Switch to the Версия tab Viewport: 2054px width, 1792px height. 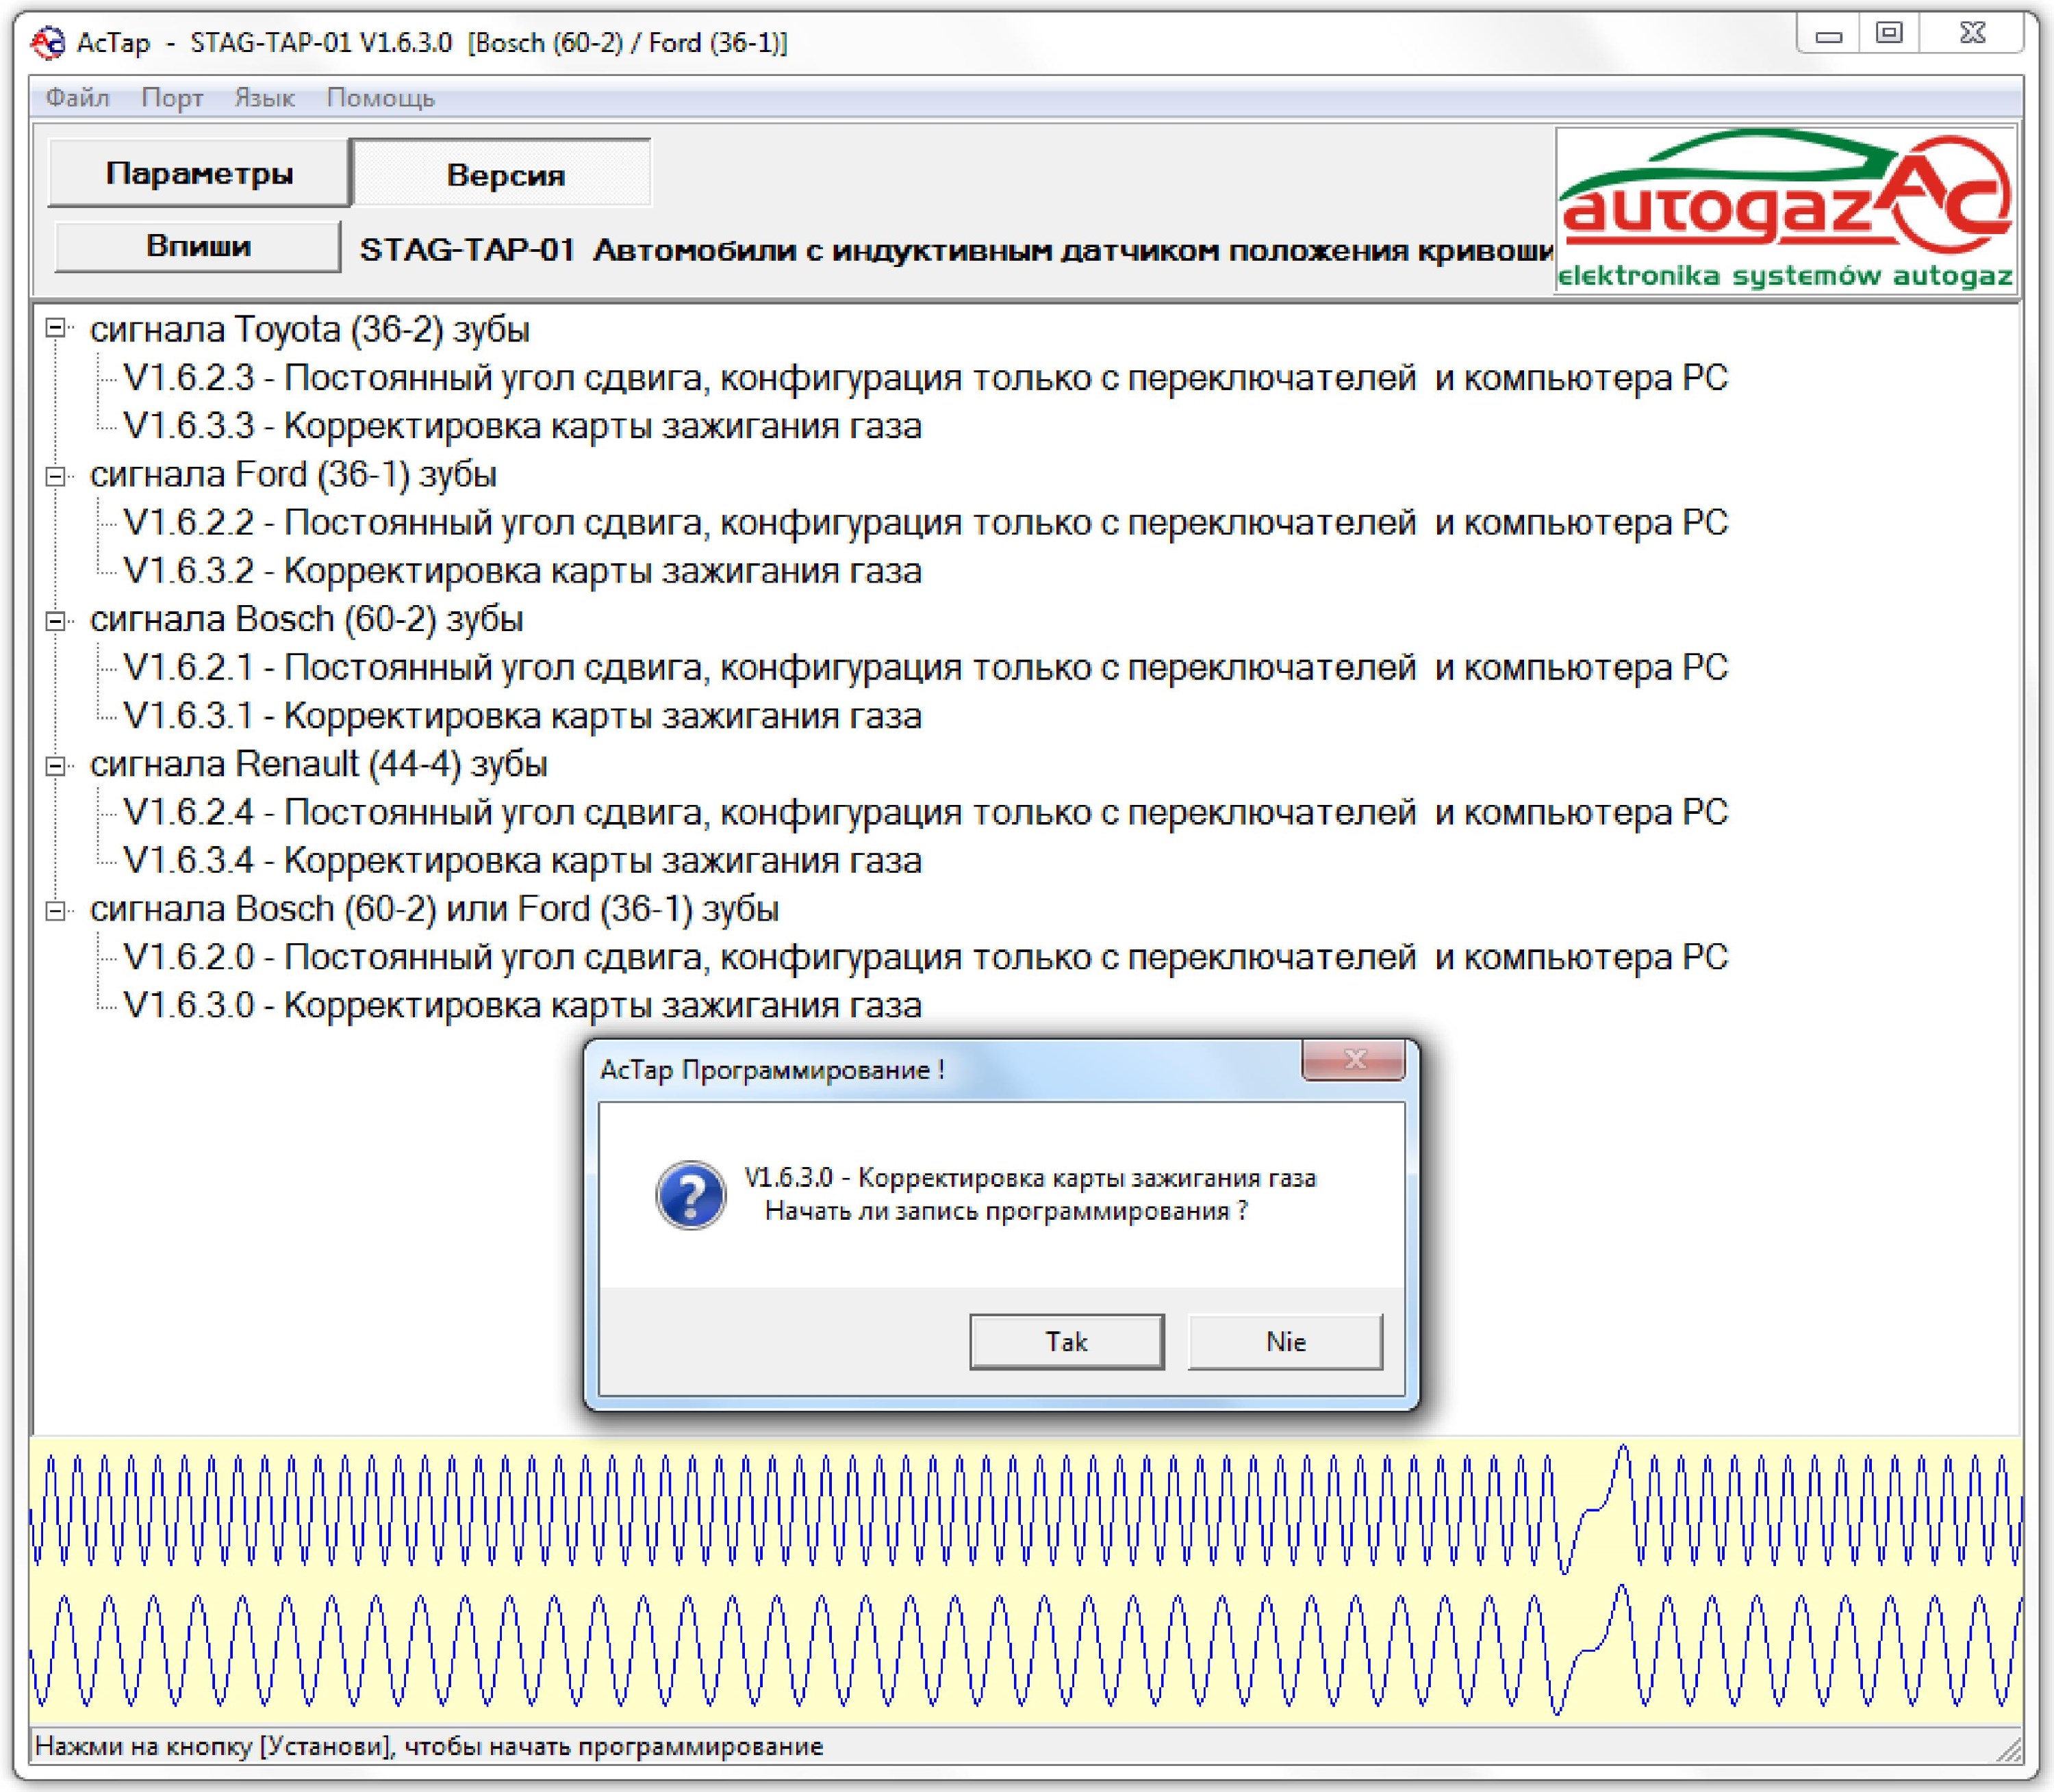503,174
